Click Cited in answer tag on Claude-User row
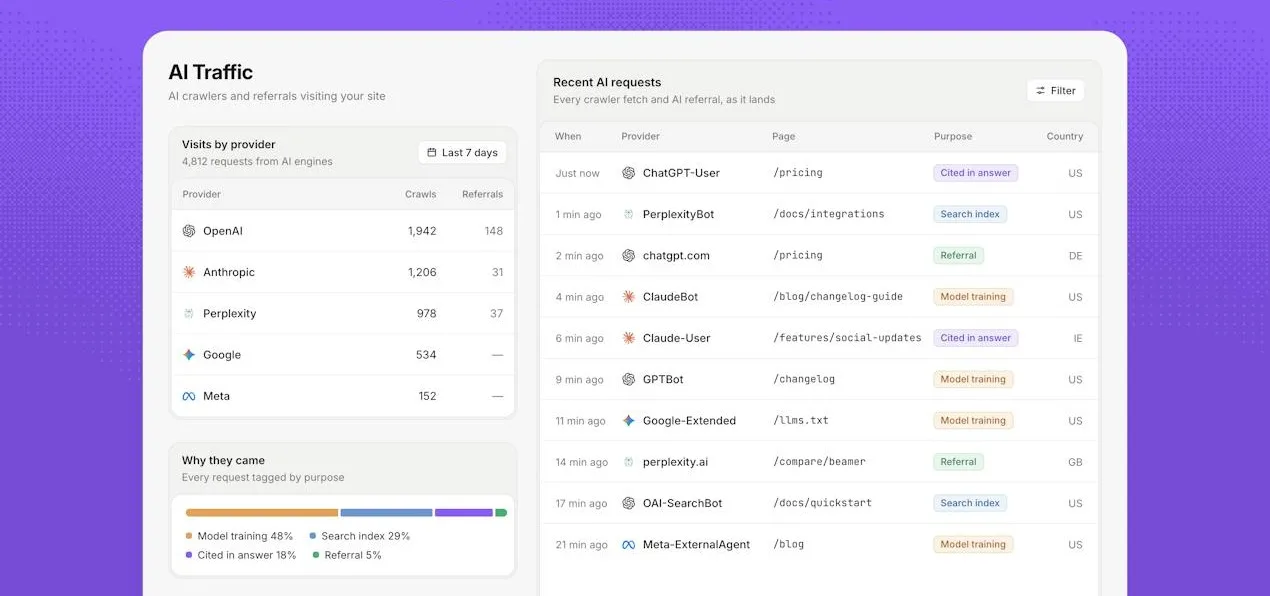This screenshot has height=596, width=1270. 976,338
